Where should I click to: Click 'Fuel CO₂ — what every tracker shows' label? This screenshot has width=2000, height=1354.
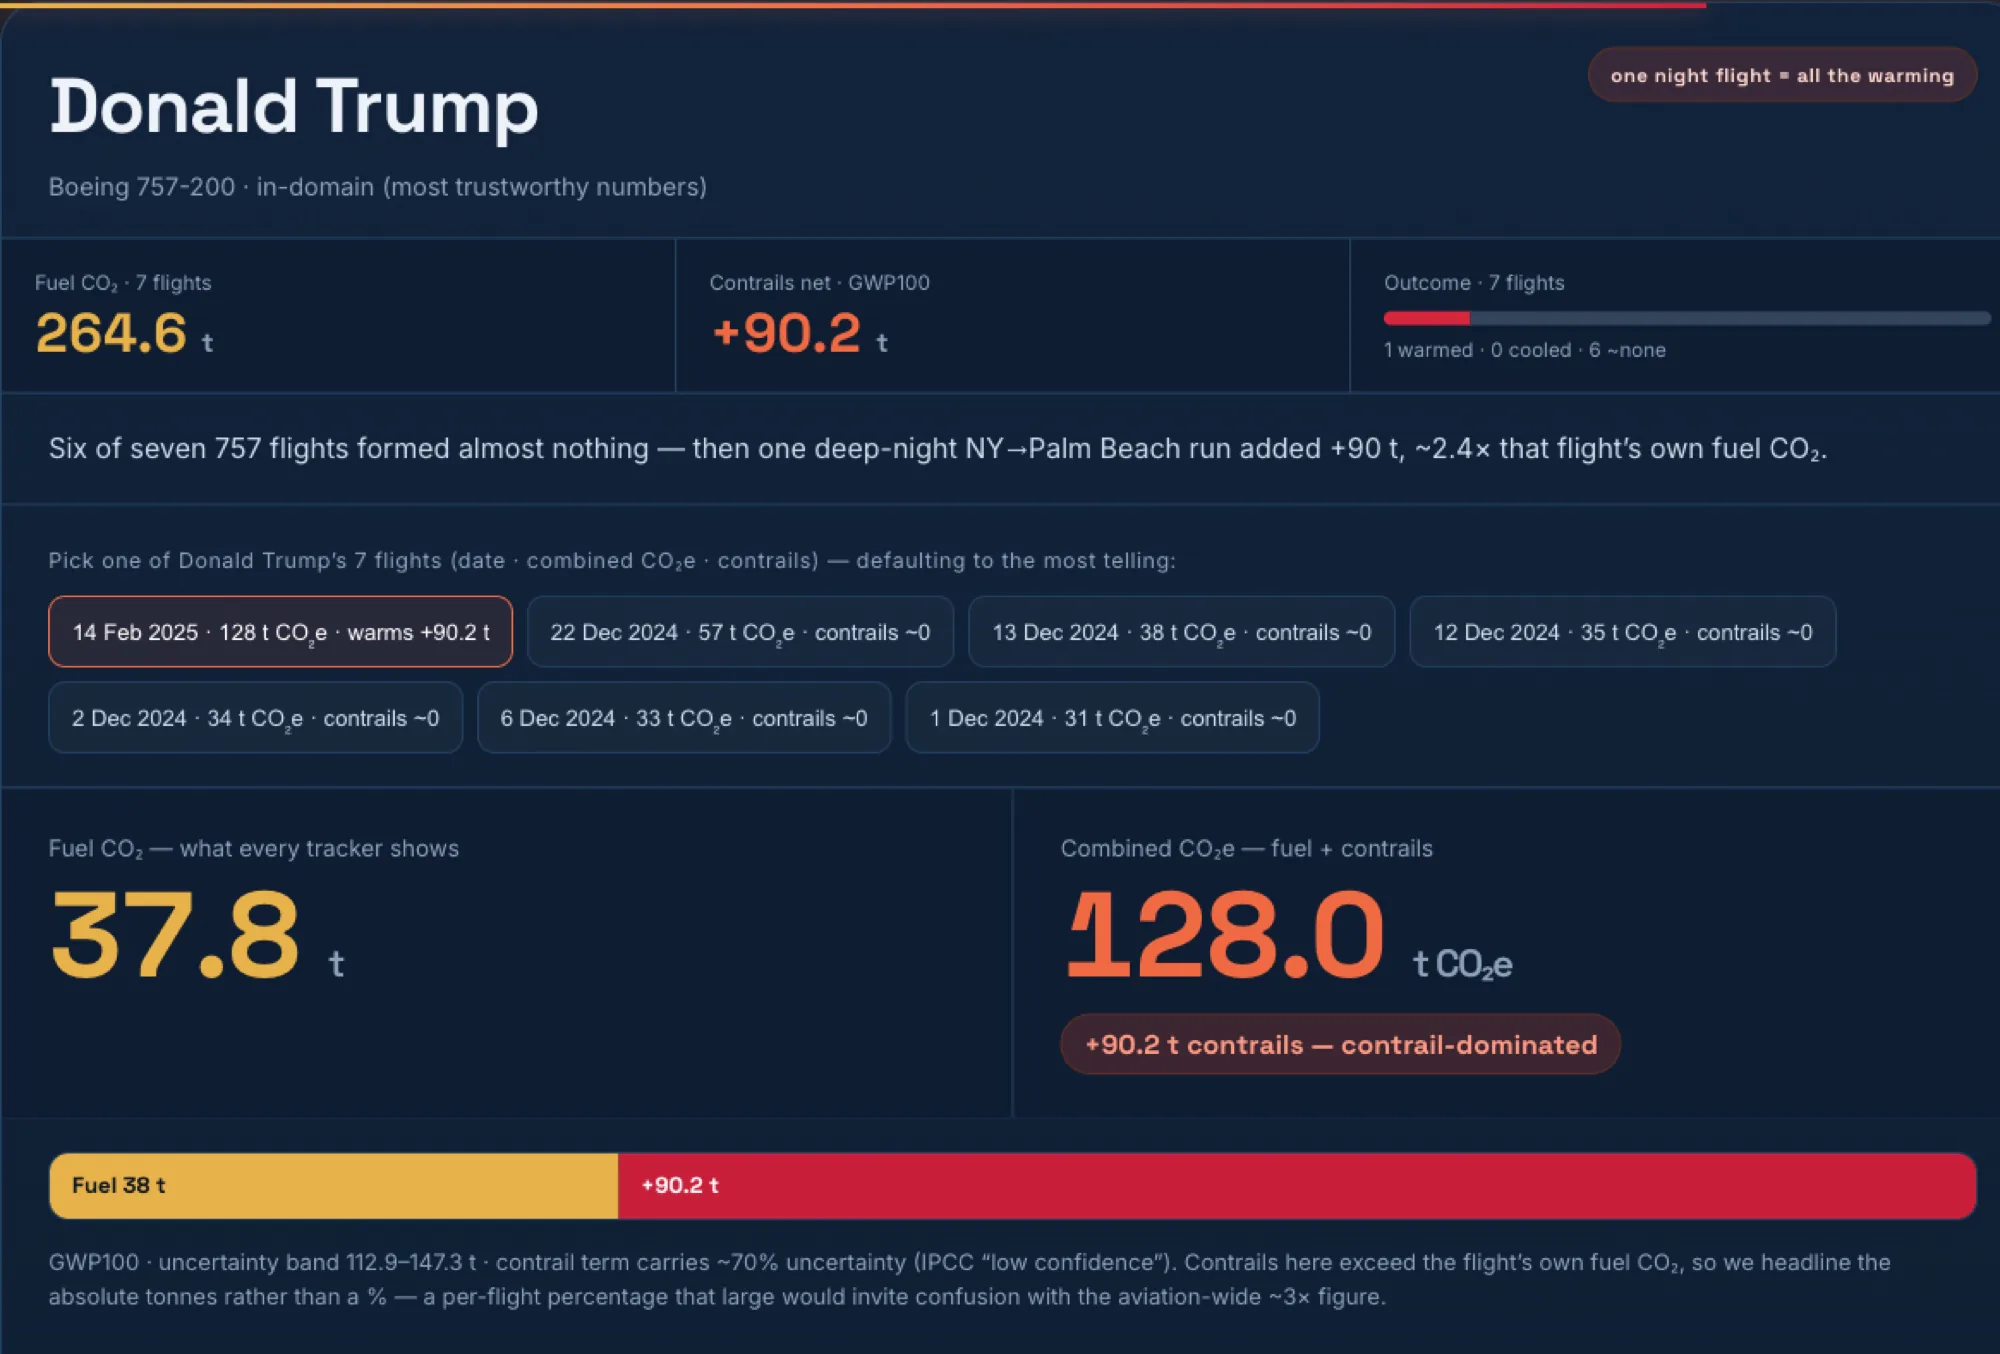254,848
